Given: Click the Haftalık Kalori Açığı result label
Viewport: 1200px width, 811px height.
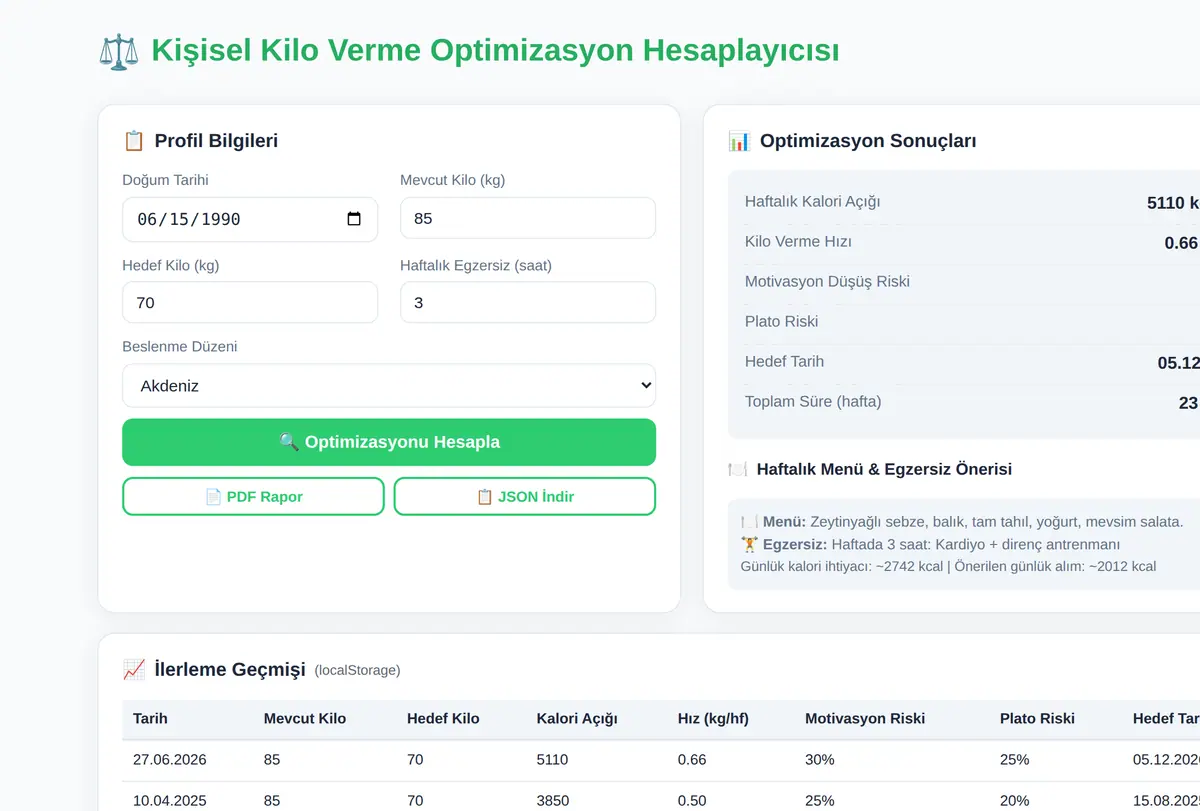Looking at the screenshot, I should click(x=813, y=202).
